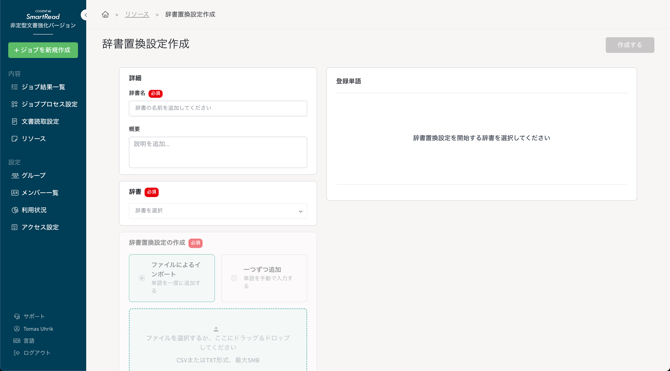Click the ログアウト logout icon
The width and height of the screenshot is (670, 371).
click(17, 353)
